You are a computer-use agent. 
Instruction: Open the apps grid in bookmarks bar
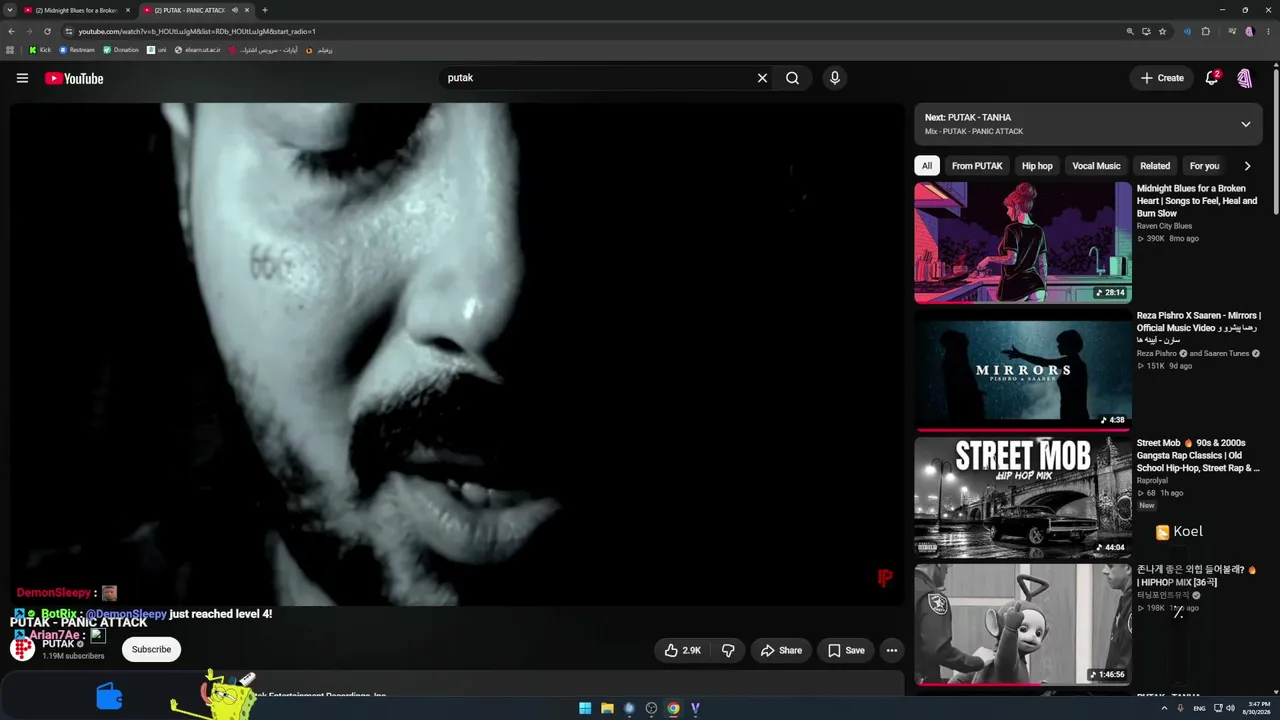[10, 50]
